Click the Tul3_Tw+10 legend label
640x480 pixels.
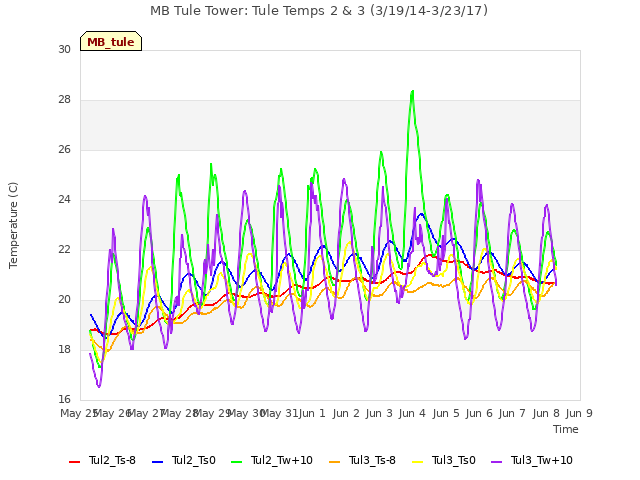coord(542,460)
